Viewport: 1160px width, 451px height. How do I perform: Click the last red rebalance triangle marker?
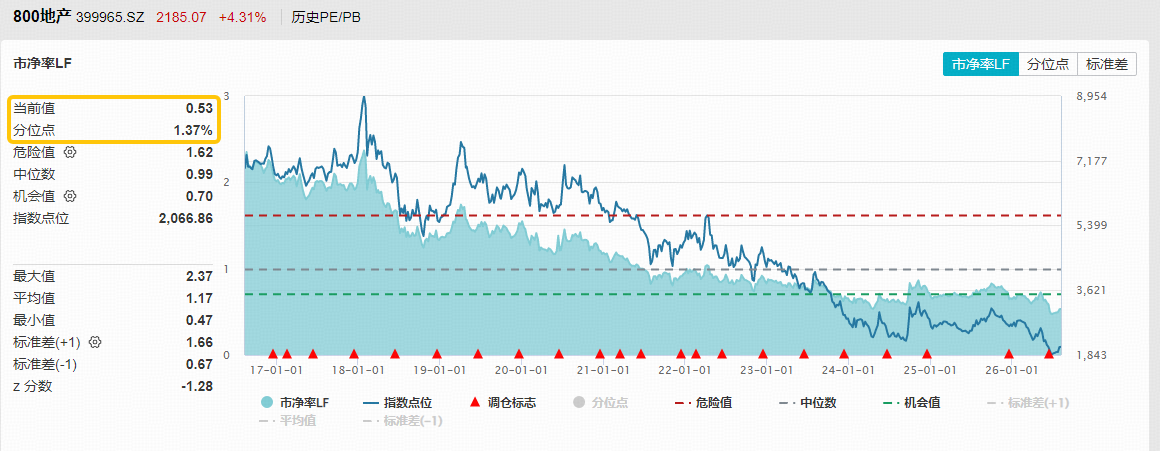tap(1048, 353)
